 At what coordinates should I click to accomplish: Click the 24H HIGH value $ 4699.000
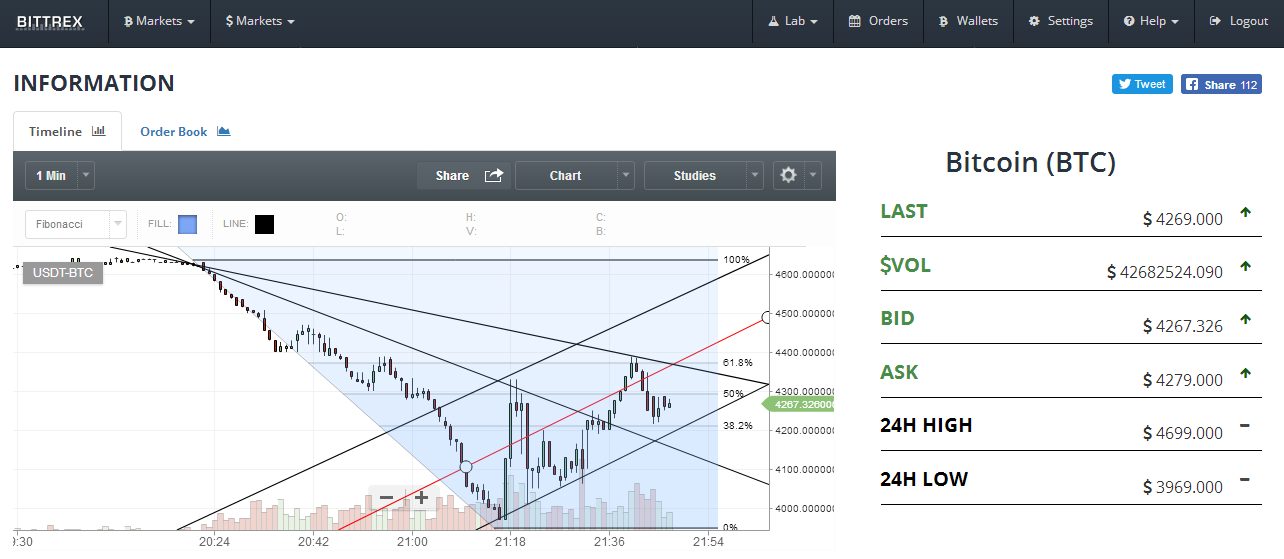[1182, 433]
